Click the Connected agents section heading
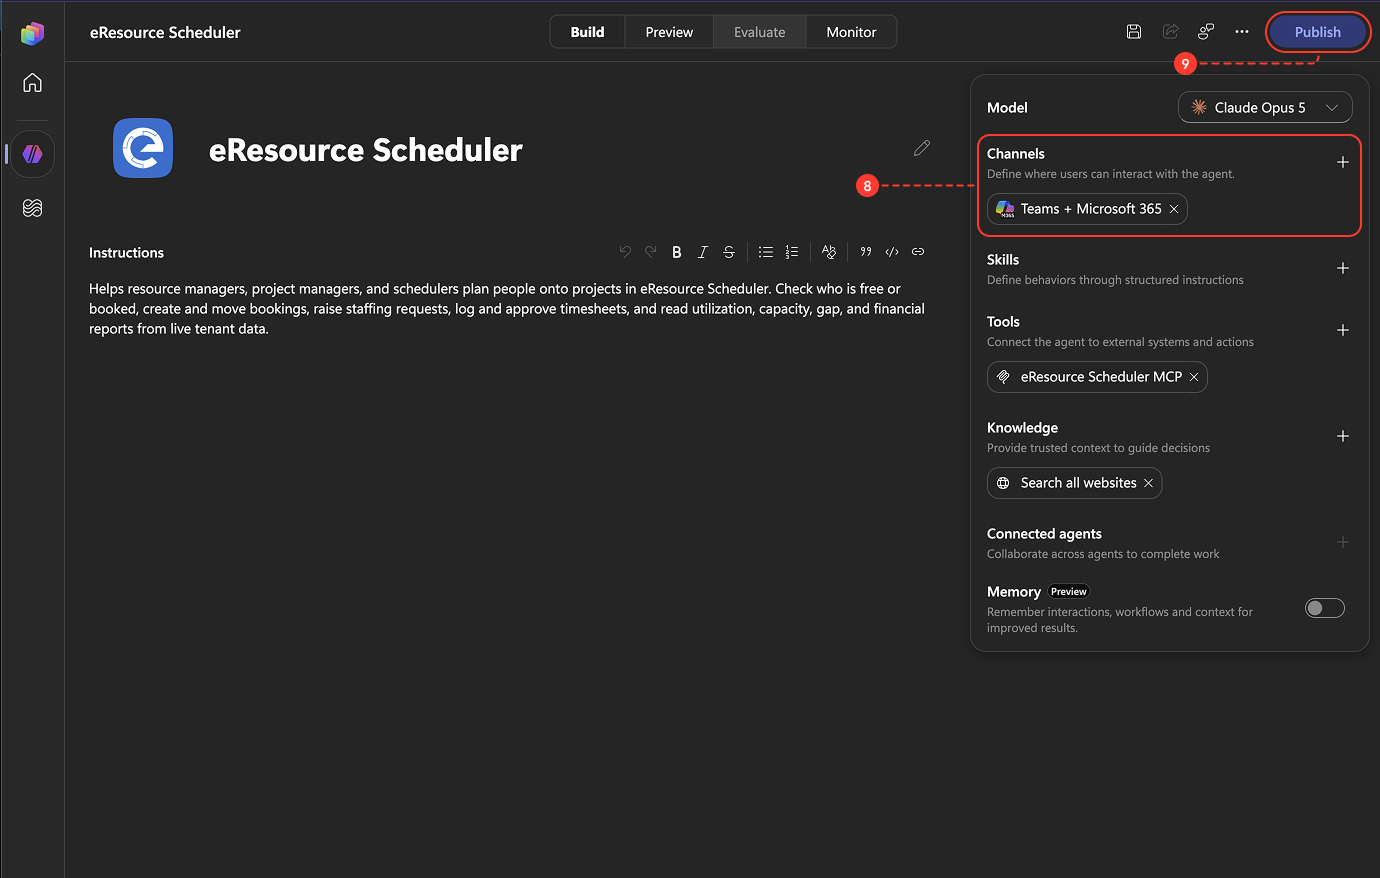The height and width of the screenshot is (878, 1380). pyautogui.click(x=1044, y=534)
